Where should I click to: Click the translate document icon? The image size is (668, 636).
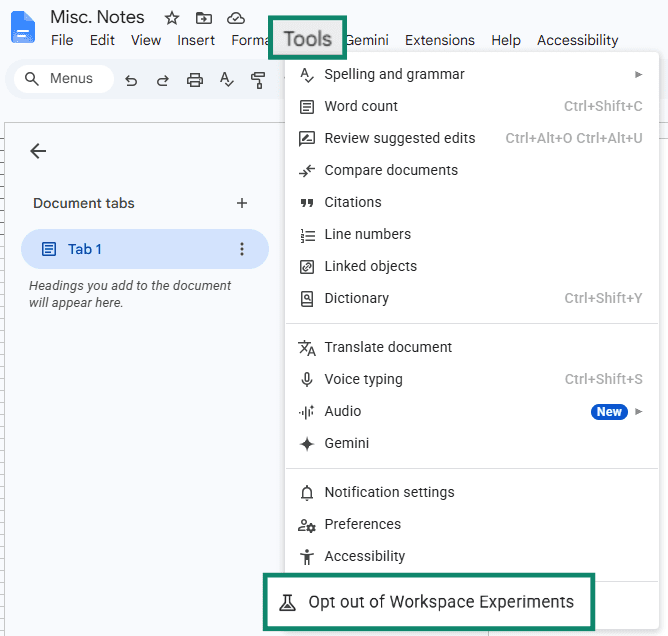coord(307,348)
